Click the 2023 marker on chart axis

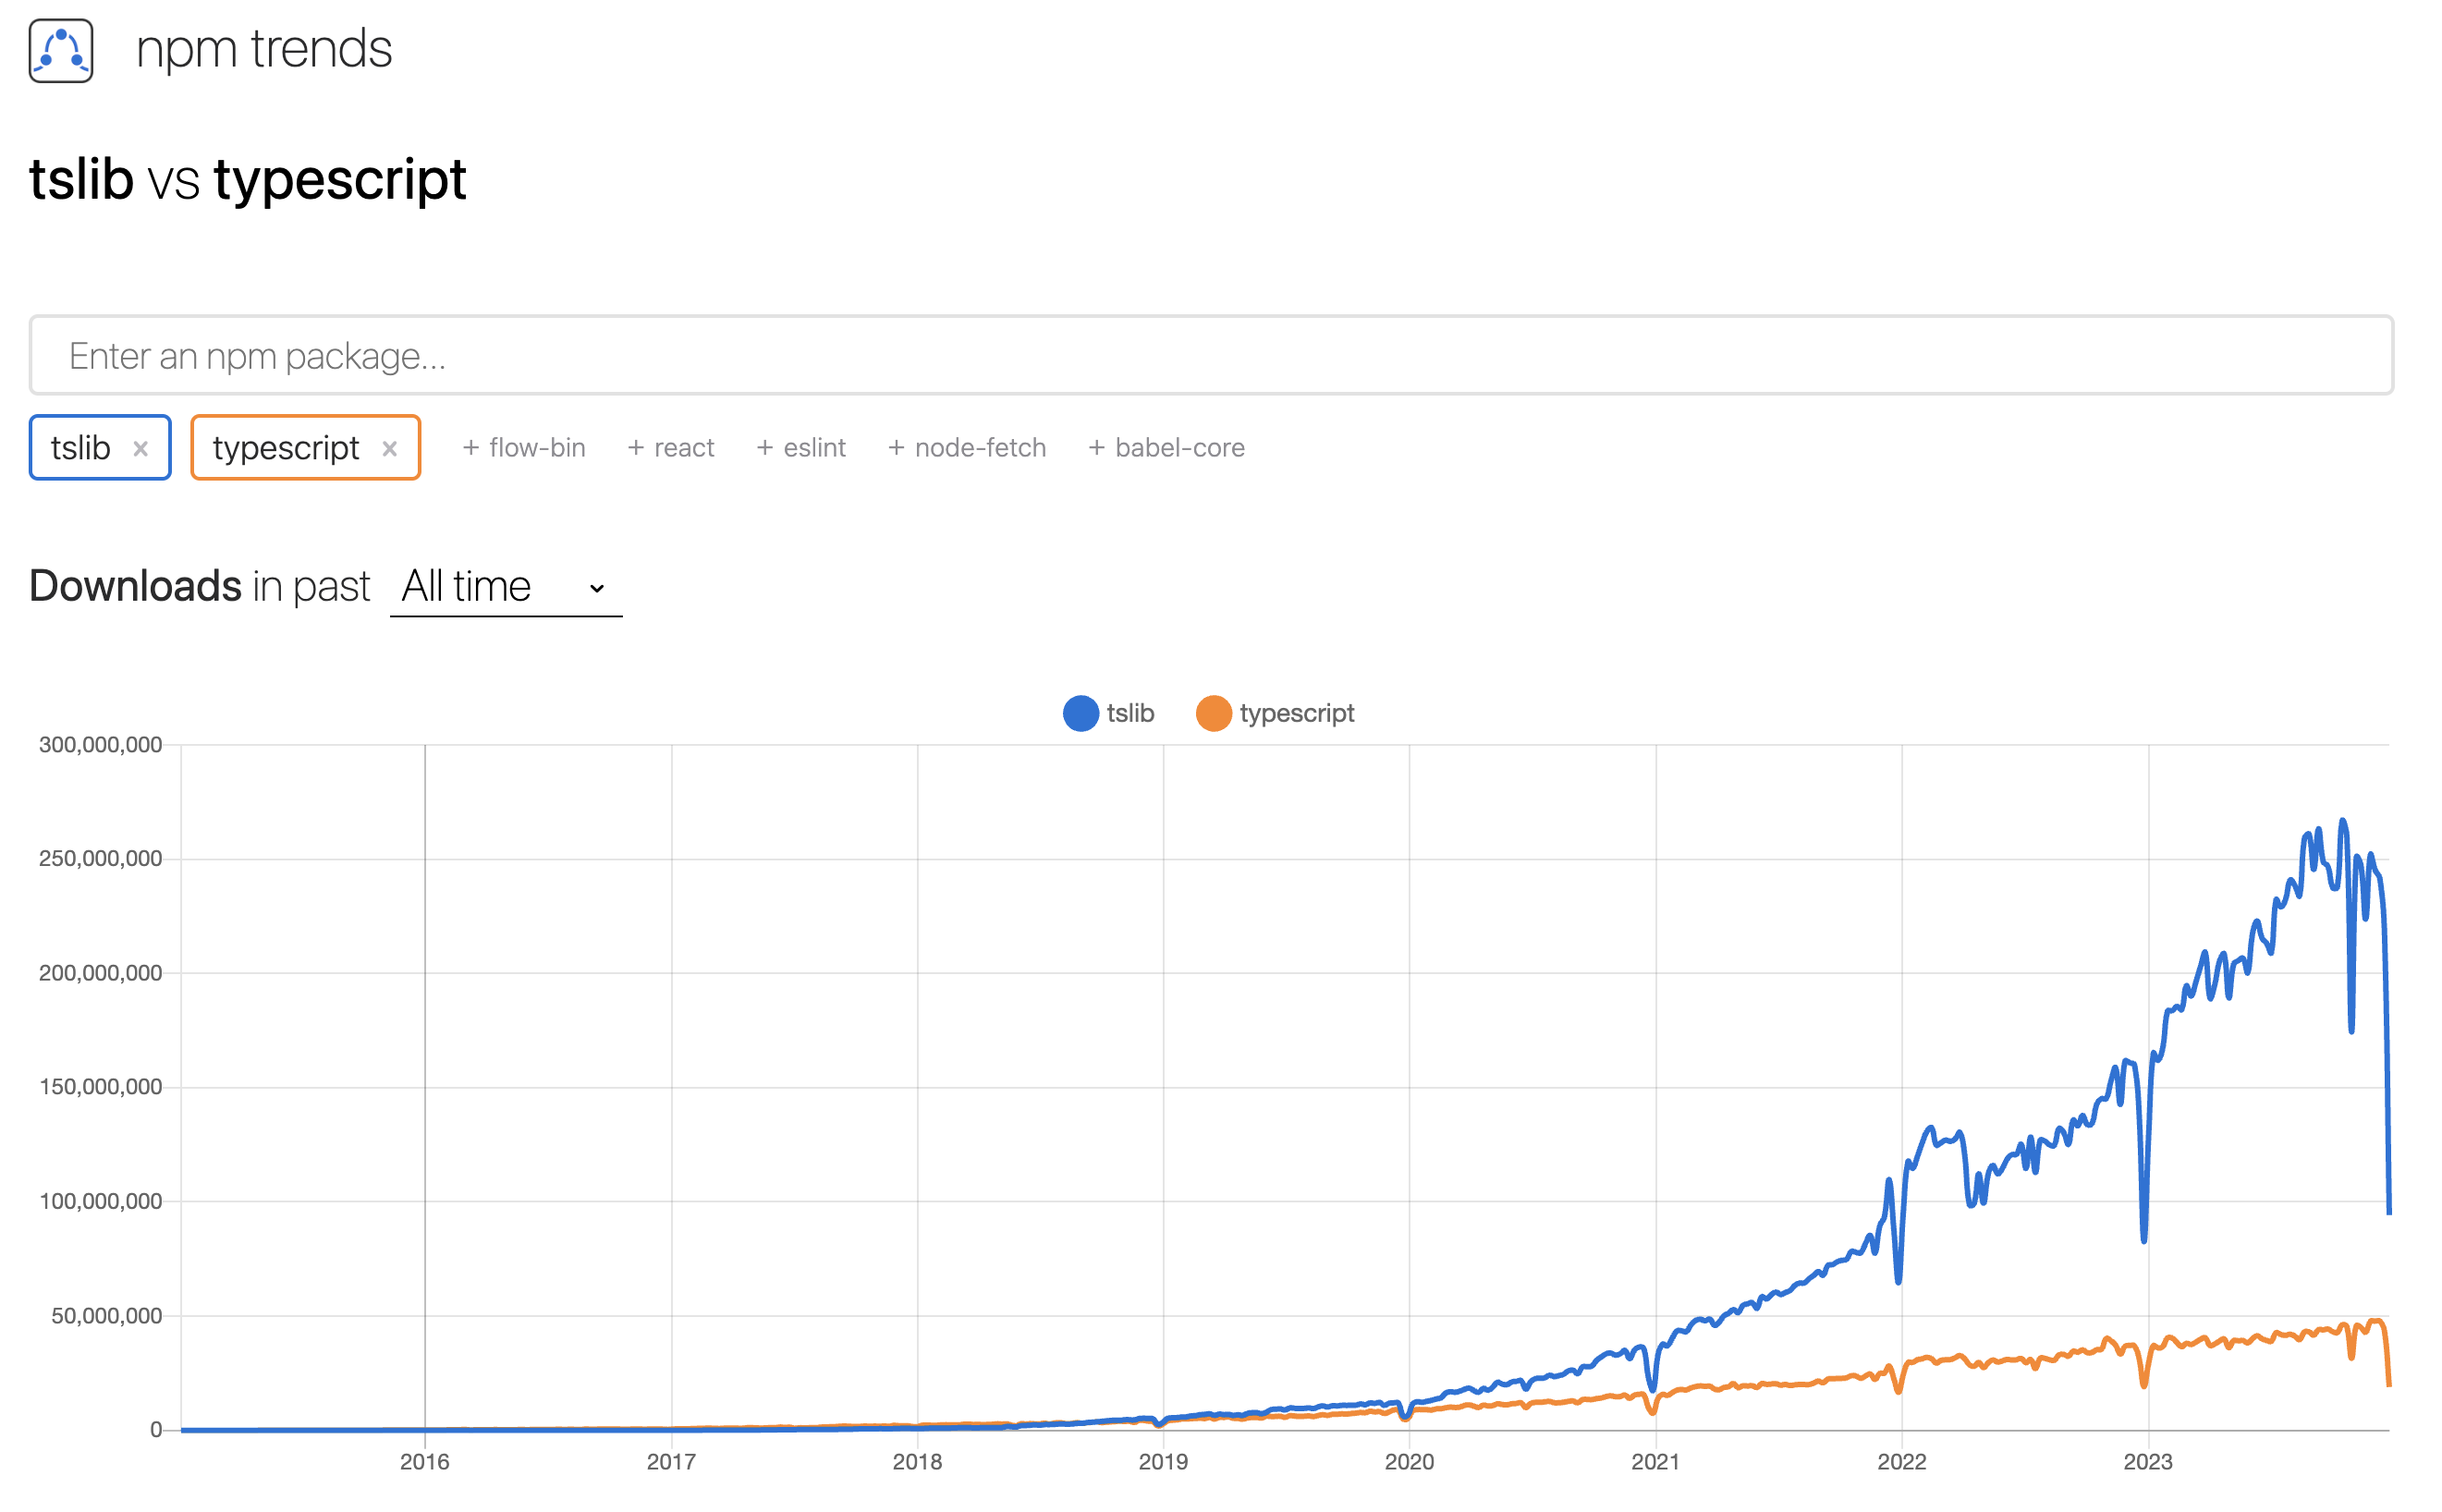tap(2147, 1461)
